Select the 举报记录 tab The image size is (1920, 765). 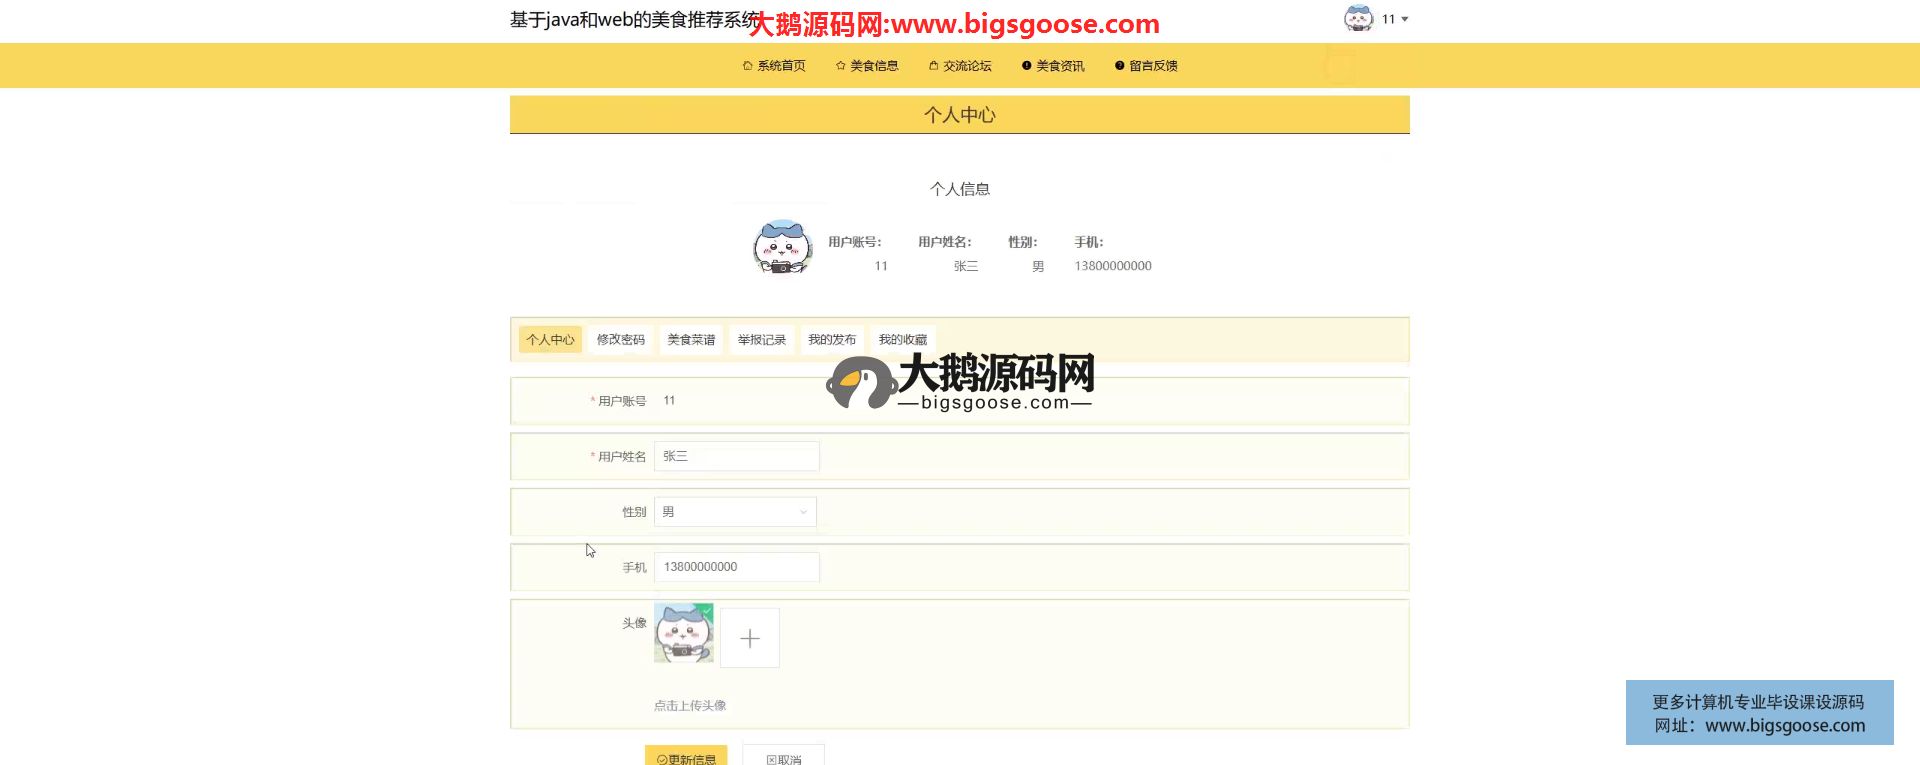[x=761, y=340]
